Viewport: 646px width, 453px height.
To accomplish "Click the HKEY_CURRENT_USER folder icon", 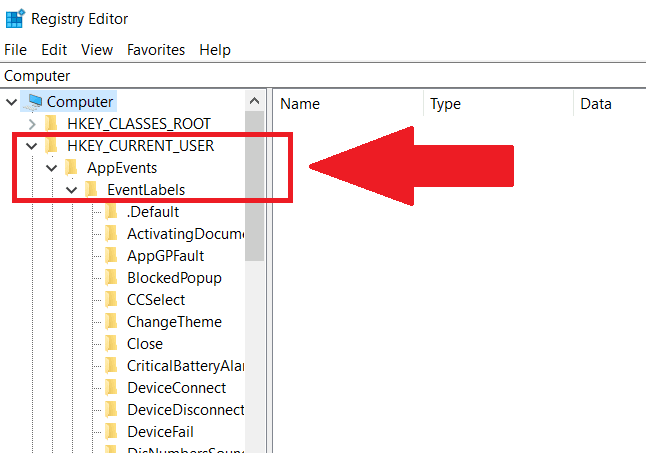I will click(52, 146).
